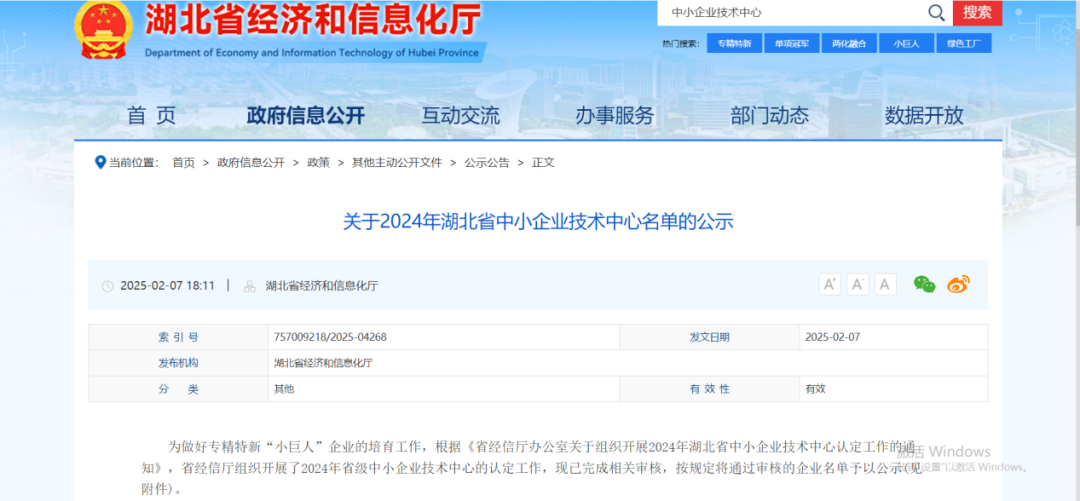Screen dimensions: 1080x501
Task: Increase font size with A+ icon
Action: [x=829, y=285]
